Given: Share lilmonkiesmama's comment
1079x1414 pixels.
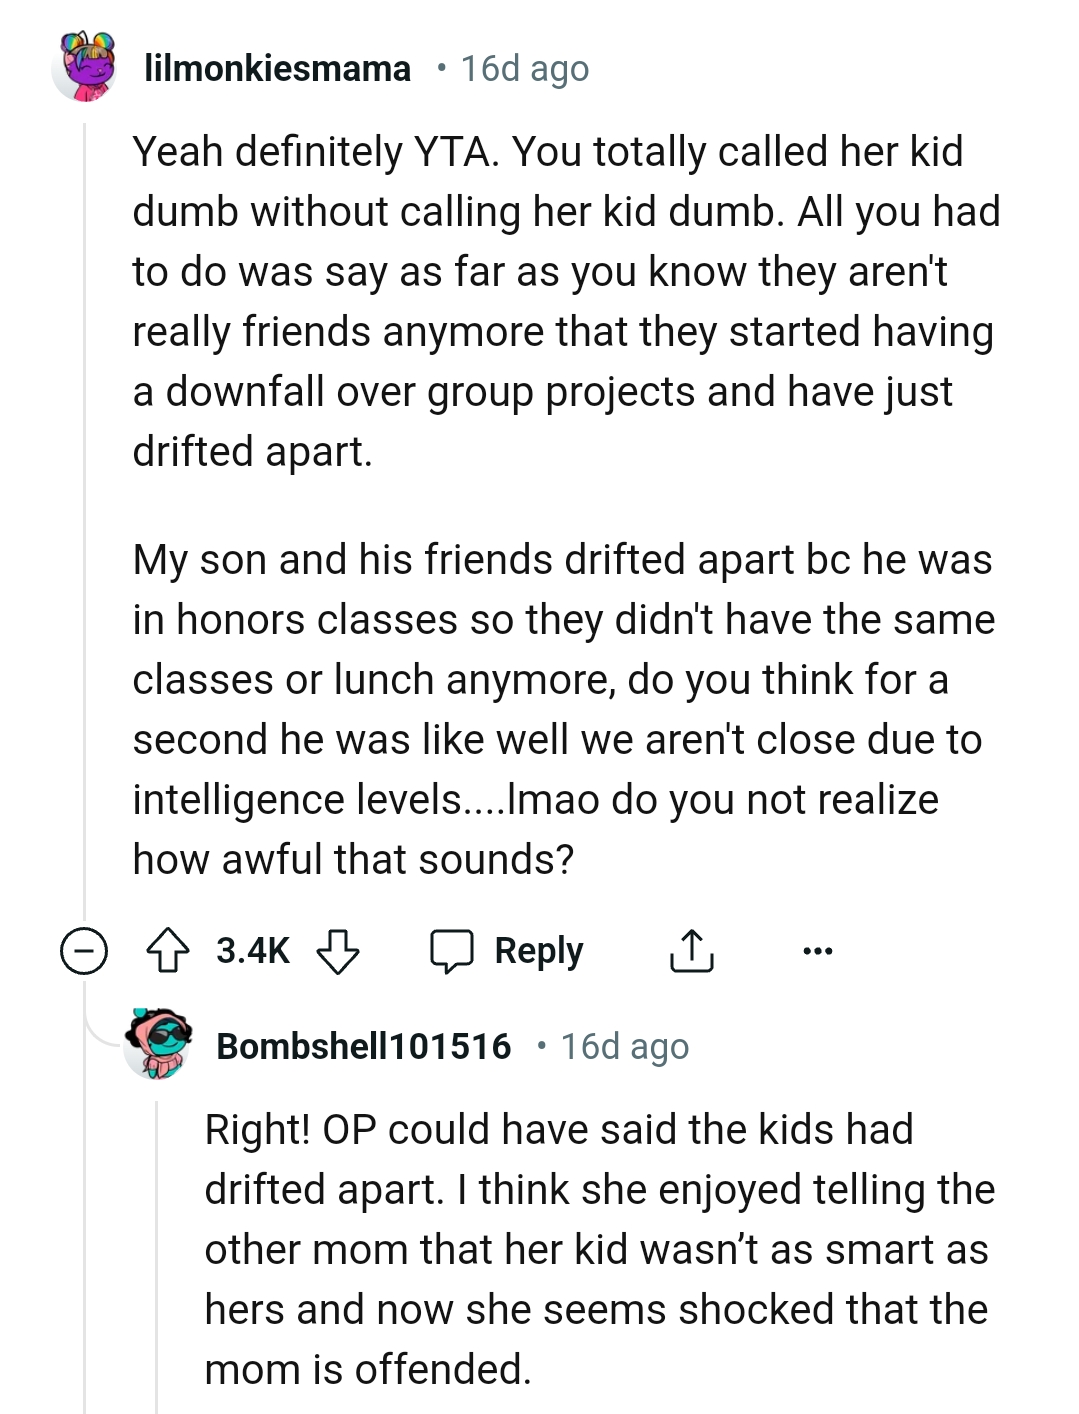Looking at the screenshot, I should [691, 951].
